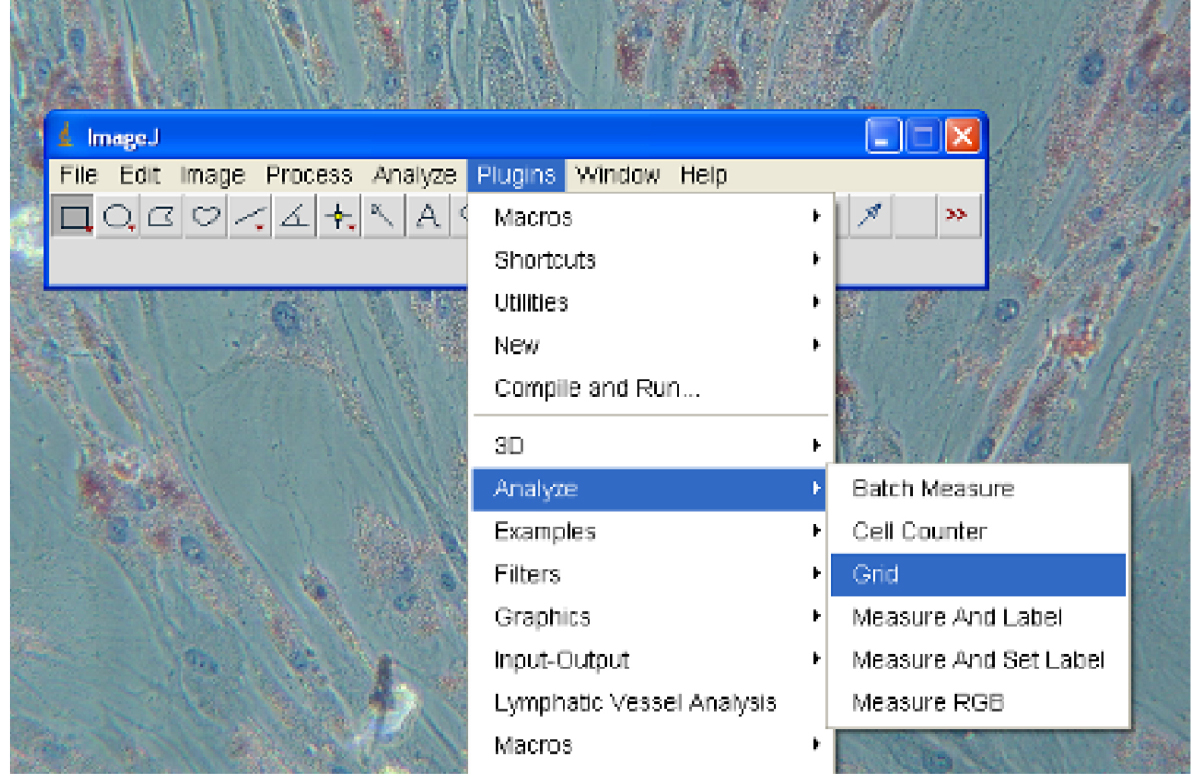This screenshot has height=780, width=1191.
Task: Select the Wand tracing tool
Action: (x=383, y=216)
